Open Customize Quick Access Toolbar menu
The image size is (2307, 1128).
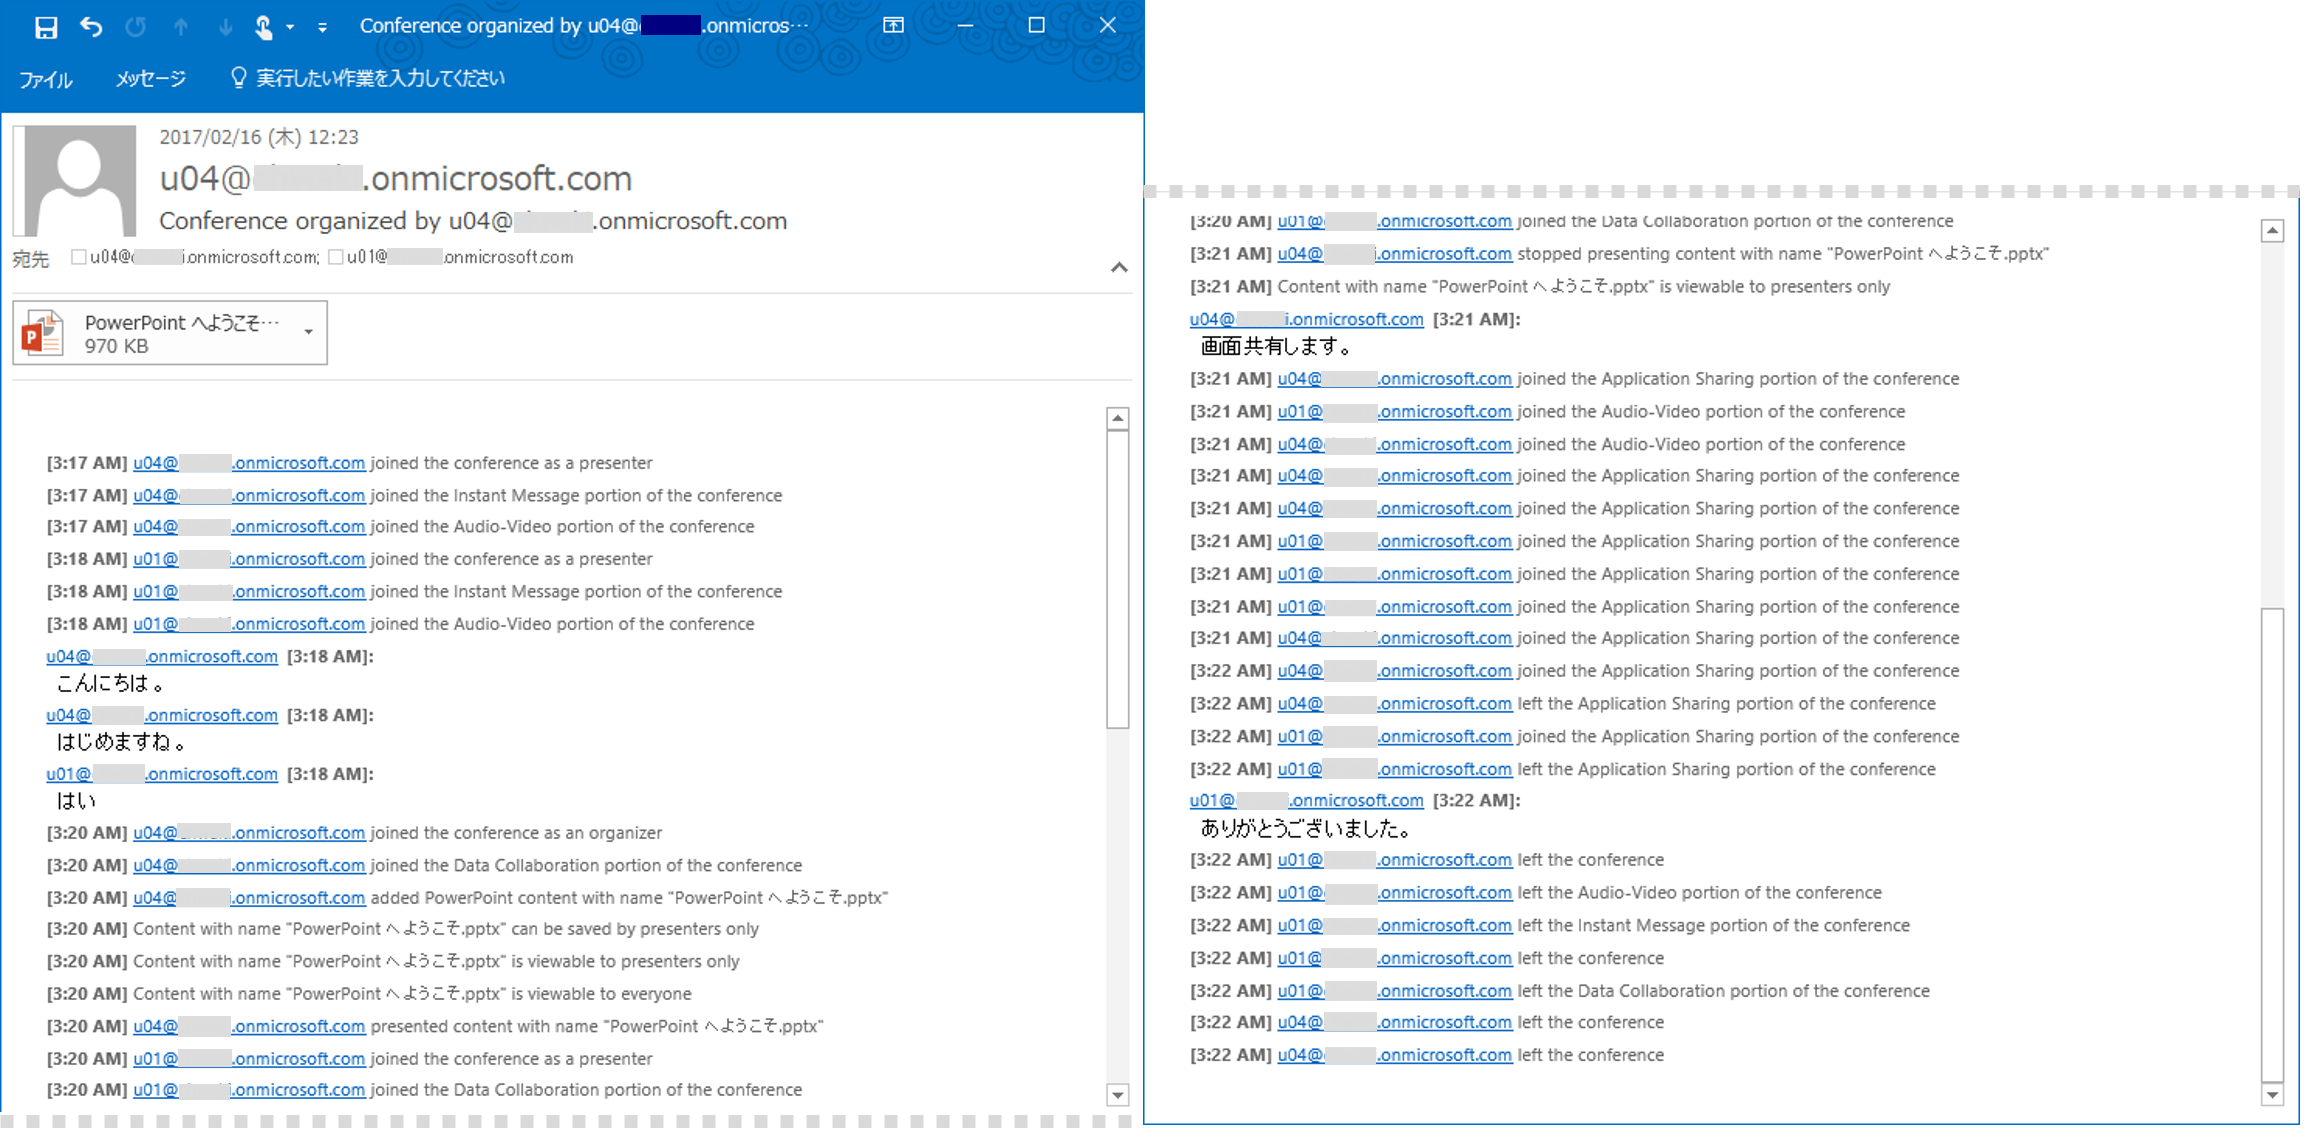(322, 27)
